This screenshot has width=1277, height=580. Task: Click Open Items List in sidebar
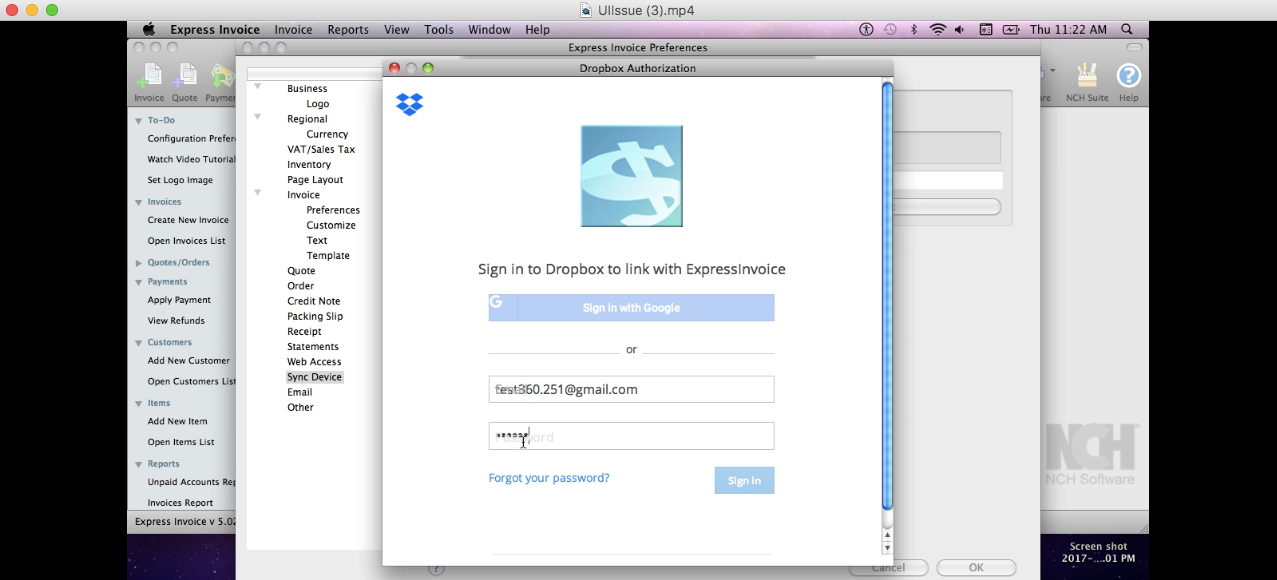181,442
